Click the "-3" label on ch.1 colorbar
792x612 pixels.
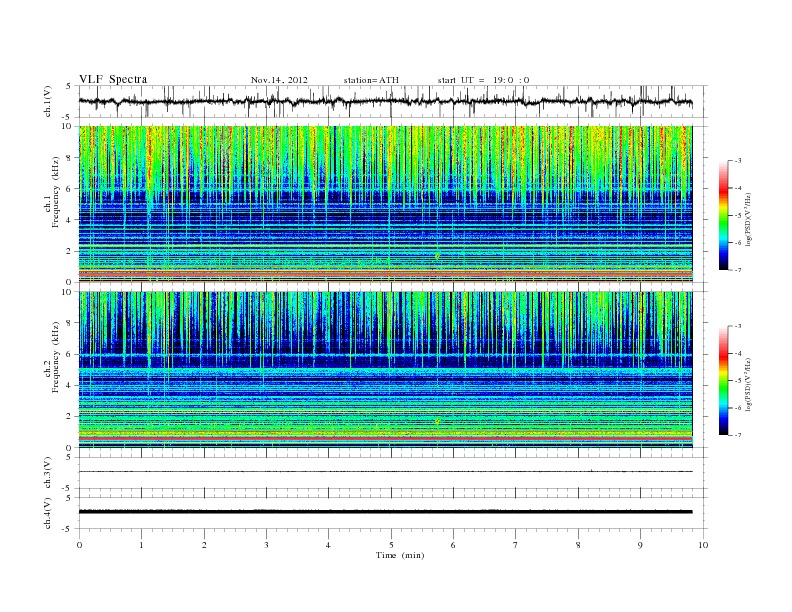[738, 161]
